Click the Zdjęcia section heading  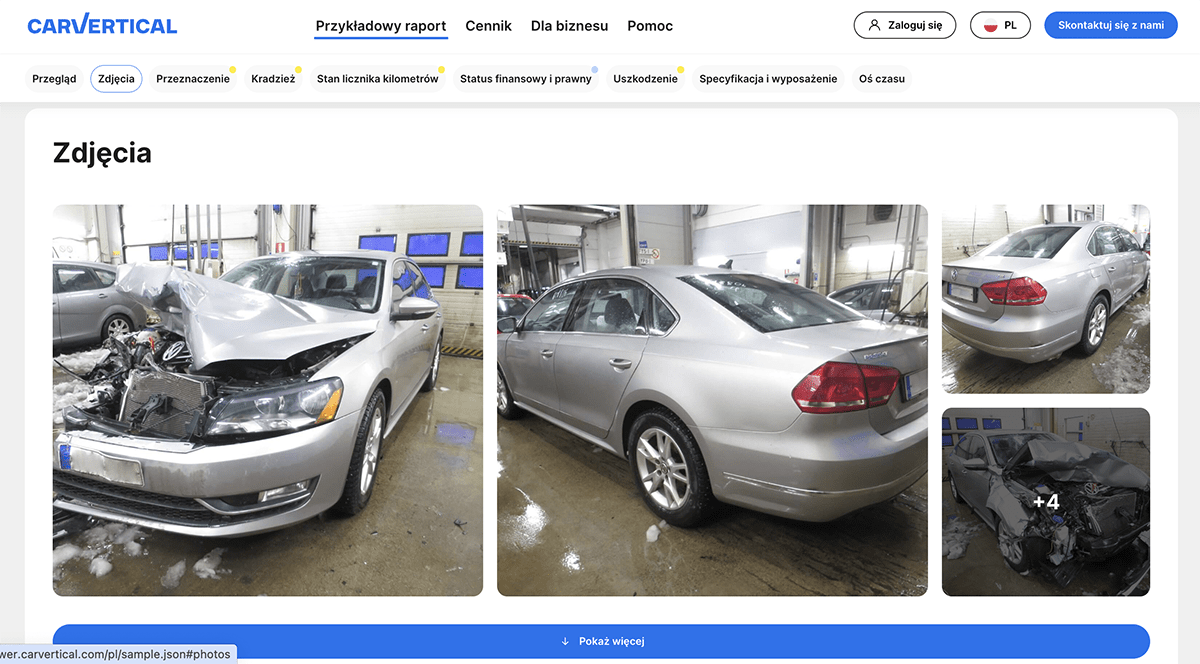coord(102,153)
